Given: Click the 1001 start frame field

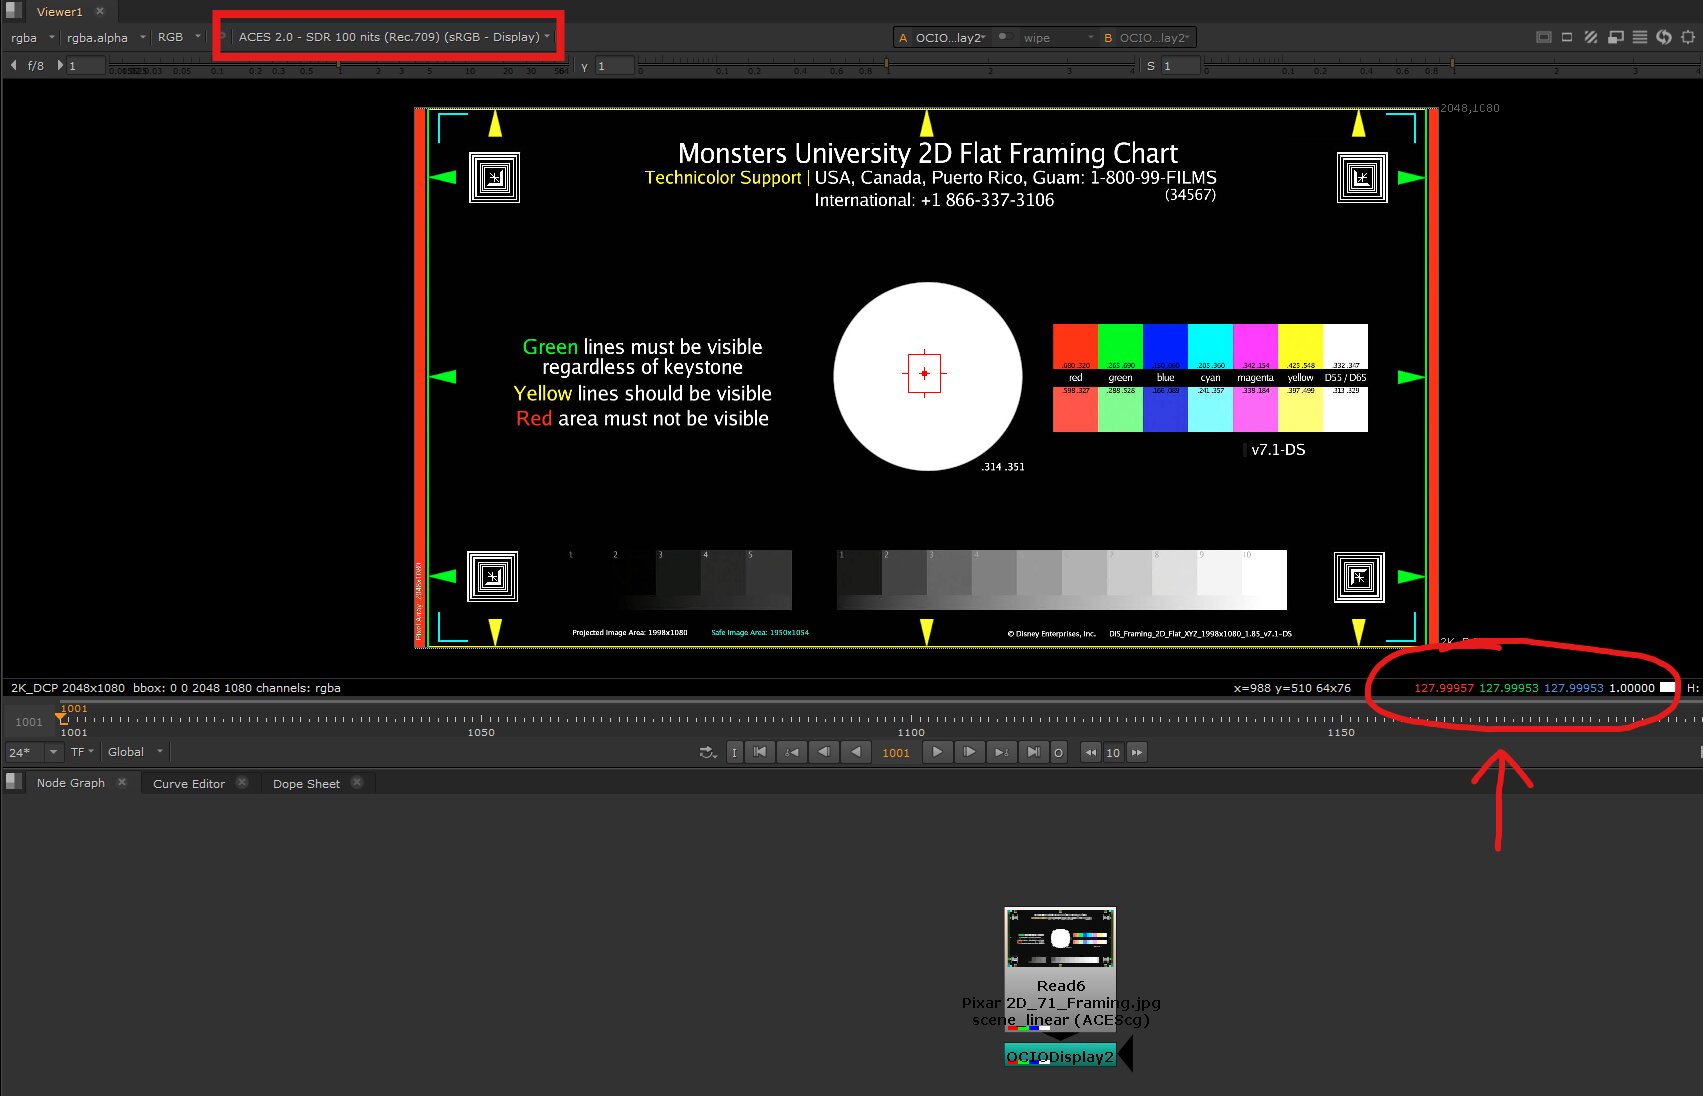Looking at the screenshot, I should [x=29, y=722].
